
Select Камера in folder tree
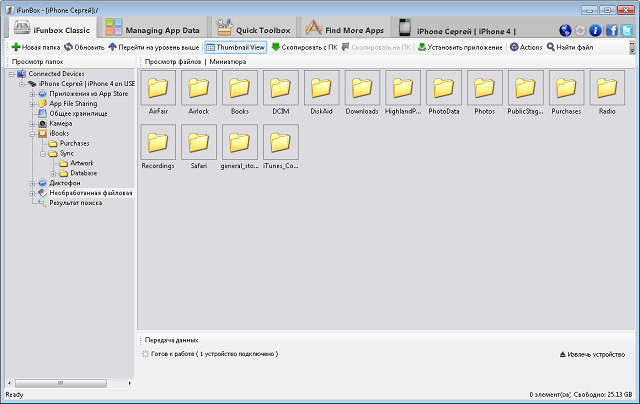[60, 123]
